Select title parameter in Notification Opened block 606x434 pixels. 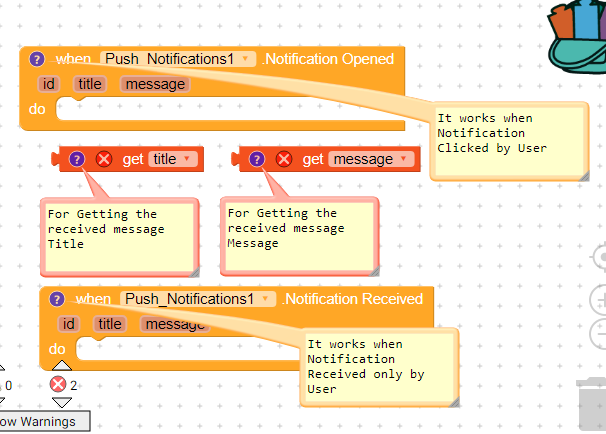click(x=90, y=84)
